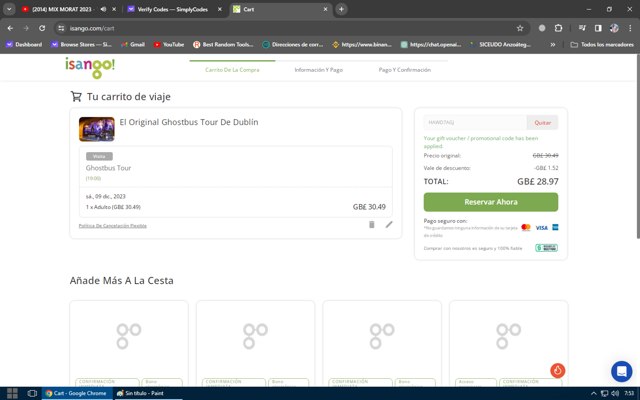Open the Best Random Tools bookmark
The image size is (640, 400).
point(223,44)
